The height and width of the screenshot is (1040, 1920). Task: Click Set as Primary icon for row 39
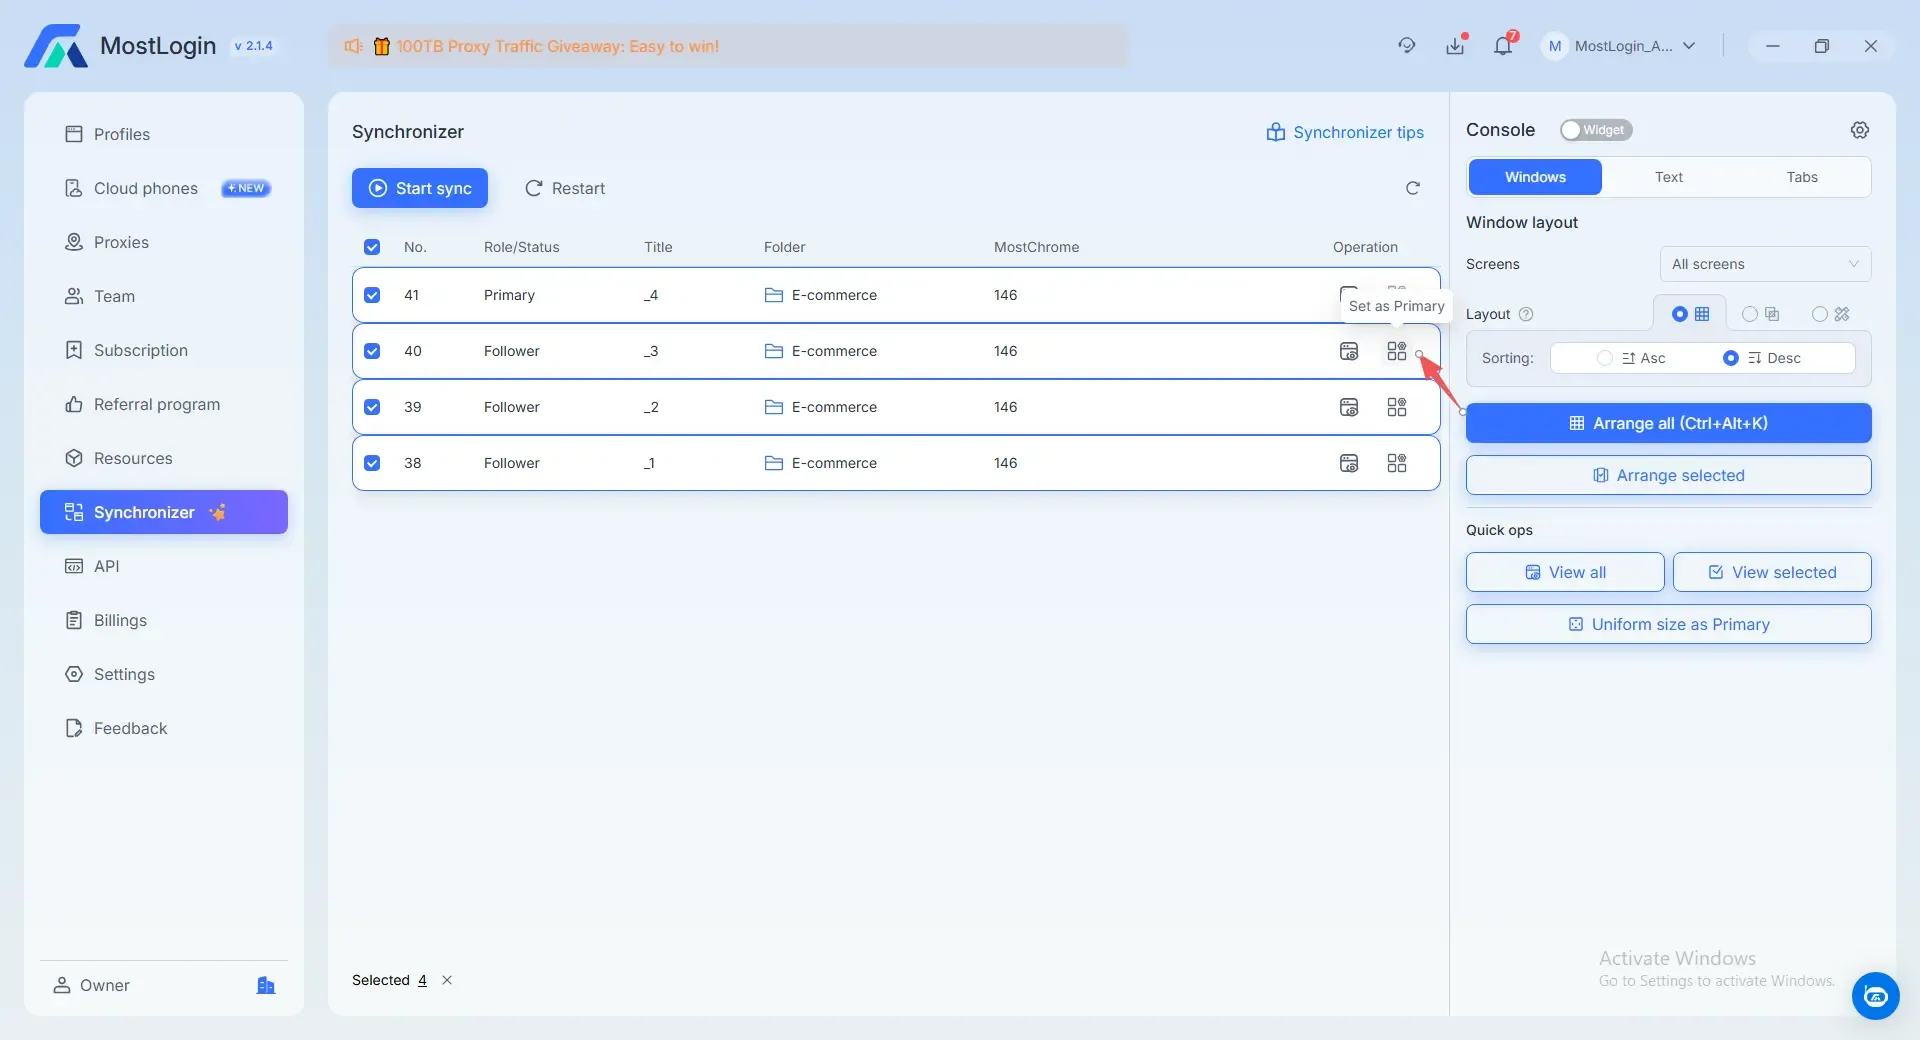(1396, 407)
